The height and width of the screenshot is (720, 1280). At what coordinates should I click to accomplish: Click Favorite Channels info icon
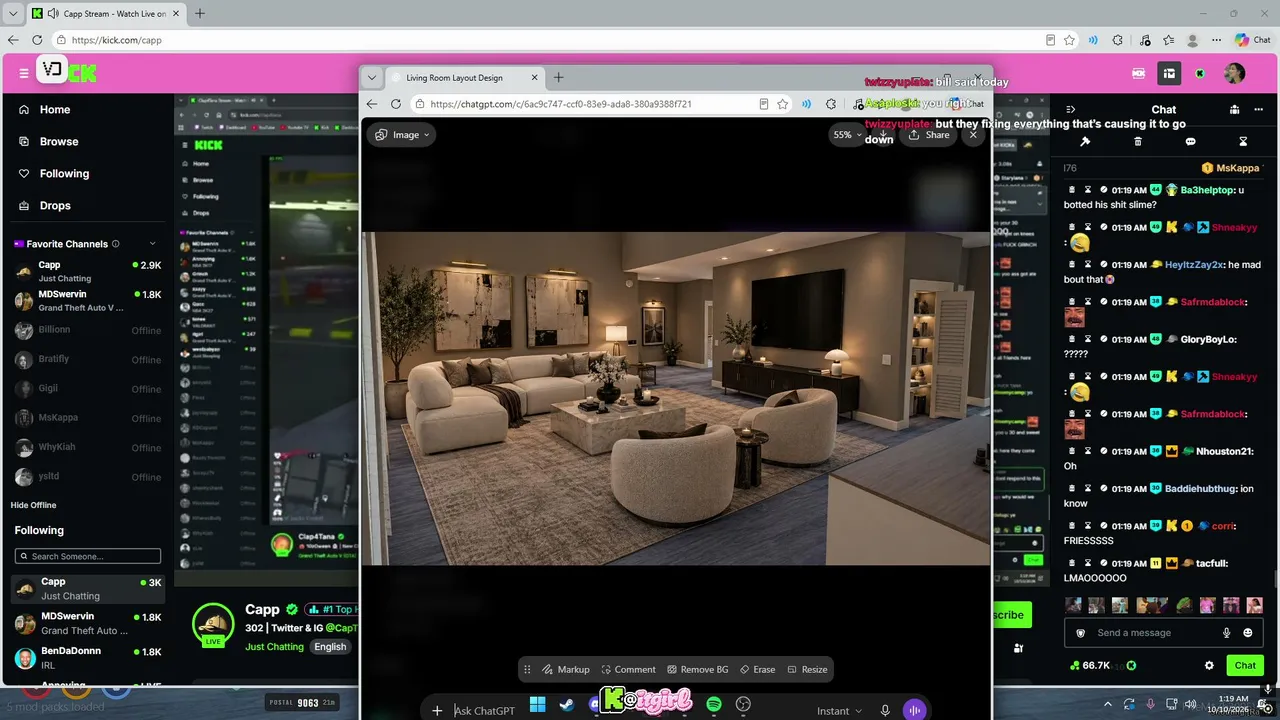[x=116, y=244]
